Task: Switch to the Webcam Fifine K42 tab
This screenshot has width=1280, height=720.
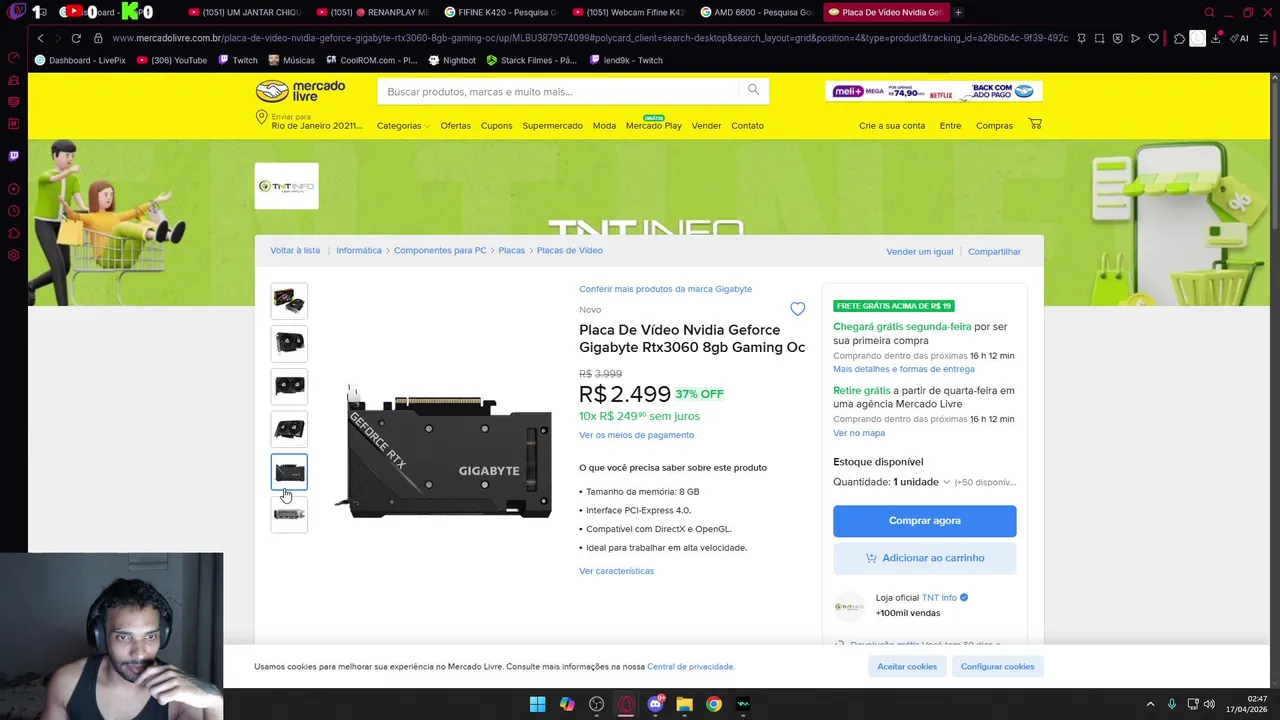Action: pos(628,12)
